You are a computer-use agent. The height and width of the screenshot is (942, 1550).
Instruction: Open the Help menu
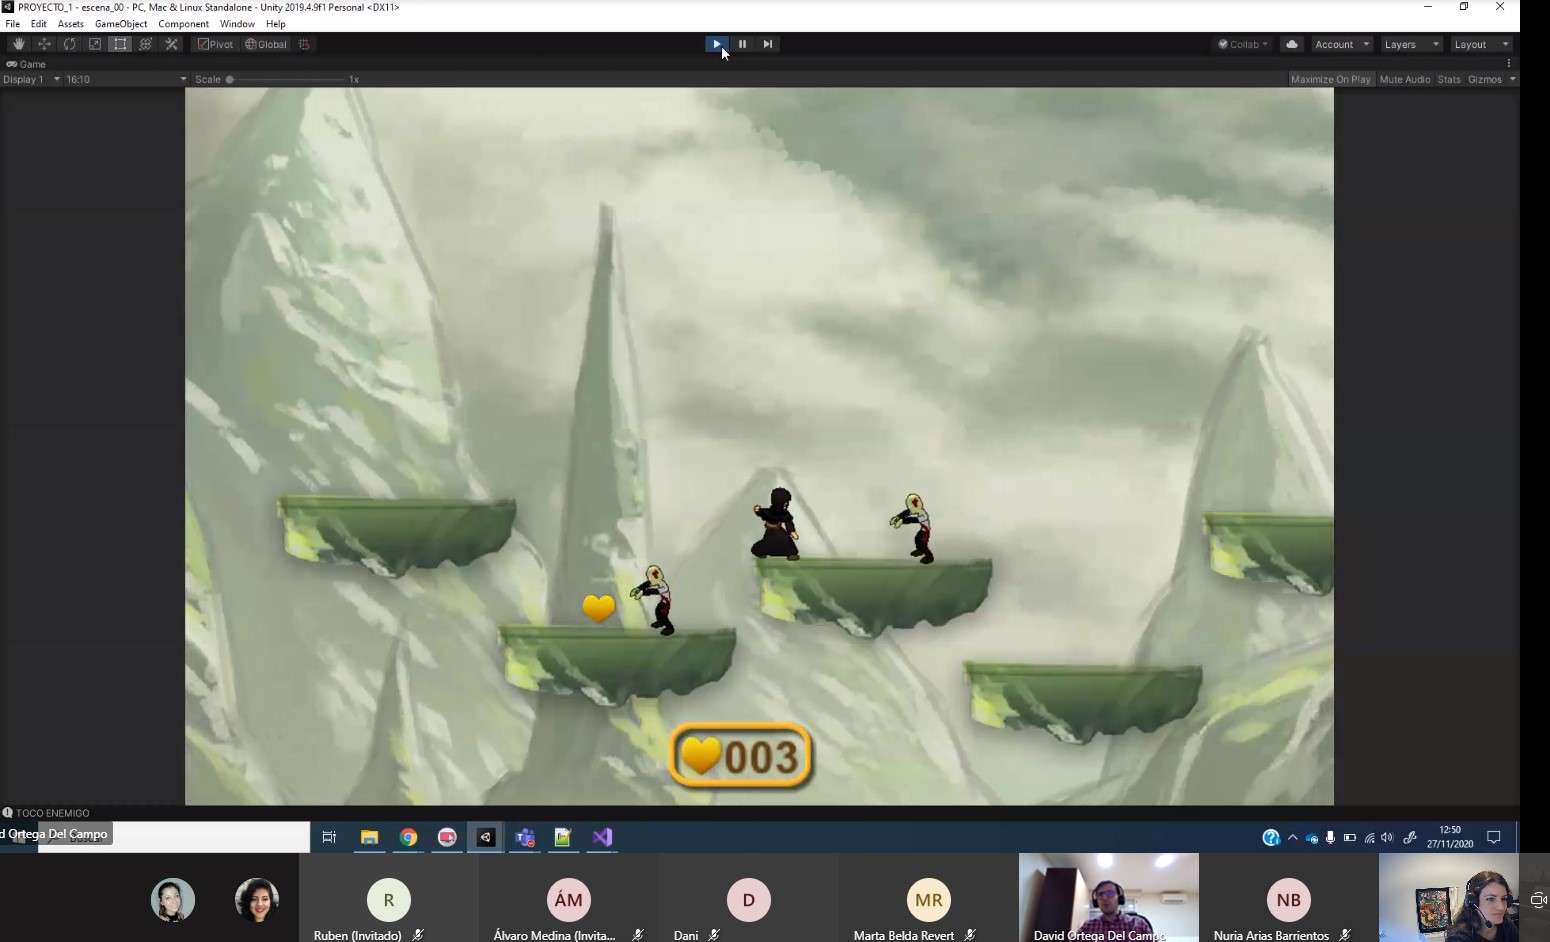point(276,24)
